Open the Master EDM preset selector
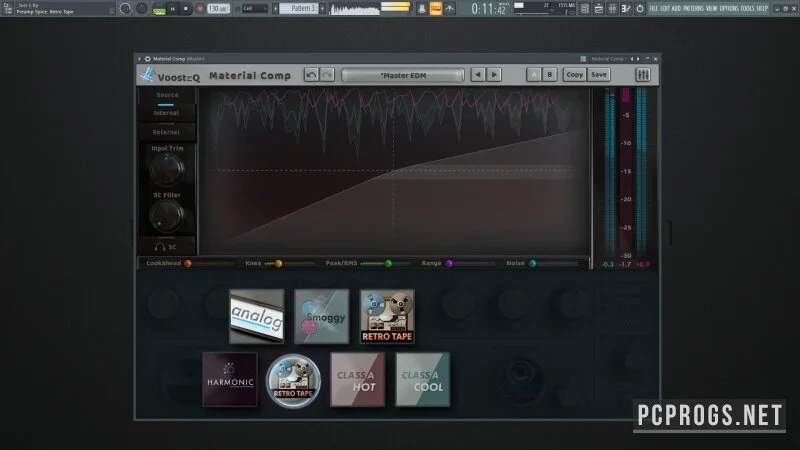The image size is (800, 450). coord(403,75)
